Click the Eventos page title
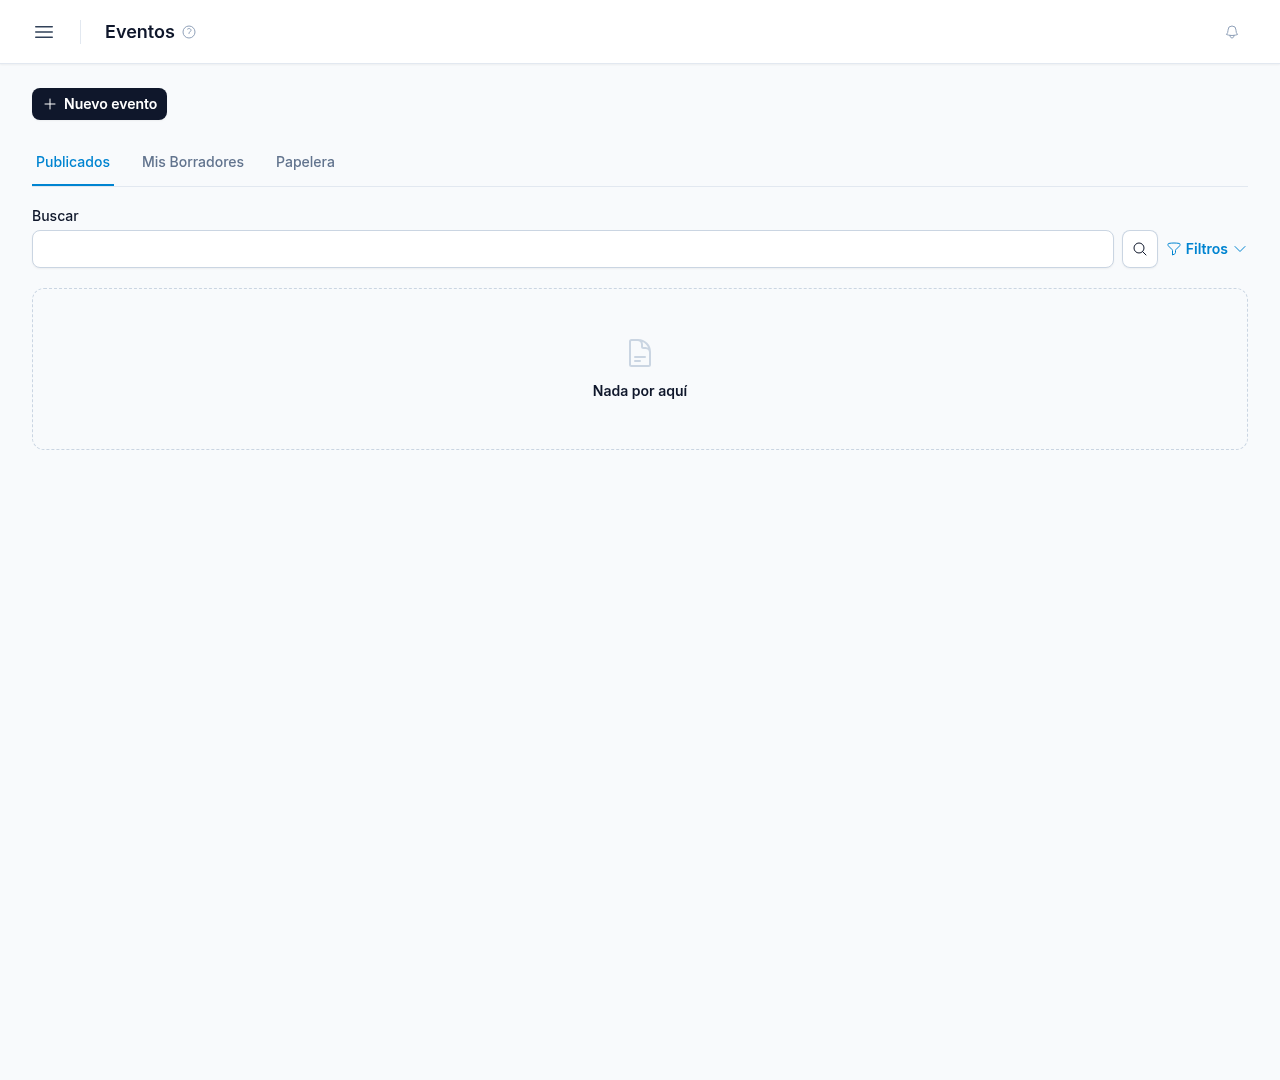This screenshot has height=1080, width=1280. [x=140, y=32]
